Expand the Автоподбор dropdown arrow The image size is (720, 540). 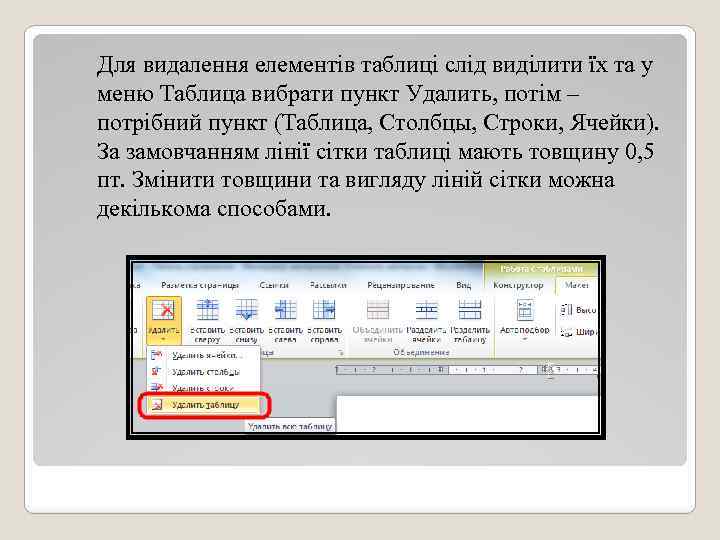tap(525, 339)
